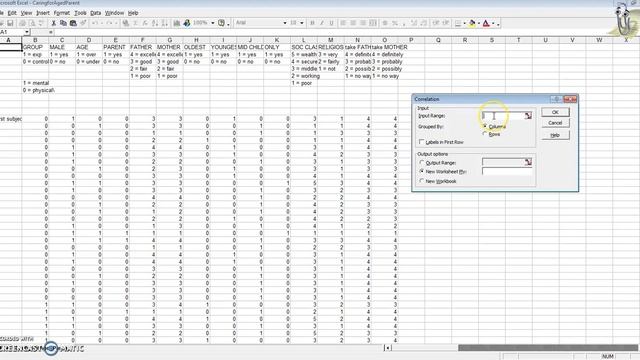Click the Help icon after the zoom box

tap(221, 23)
